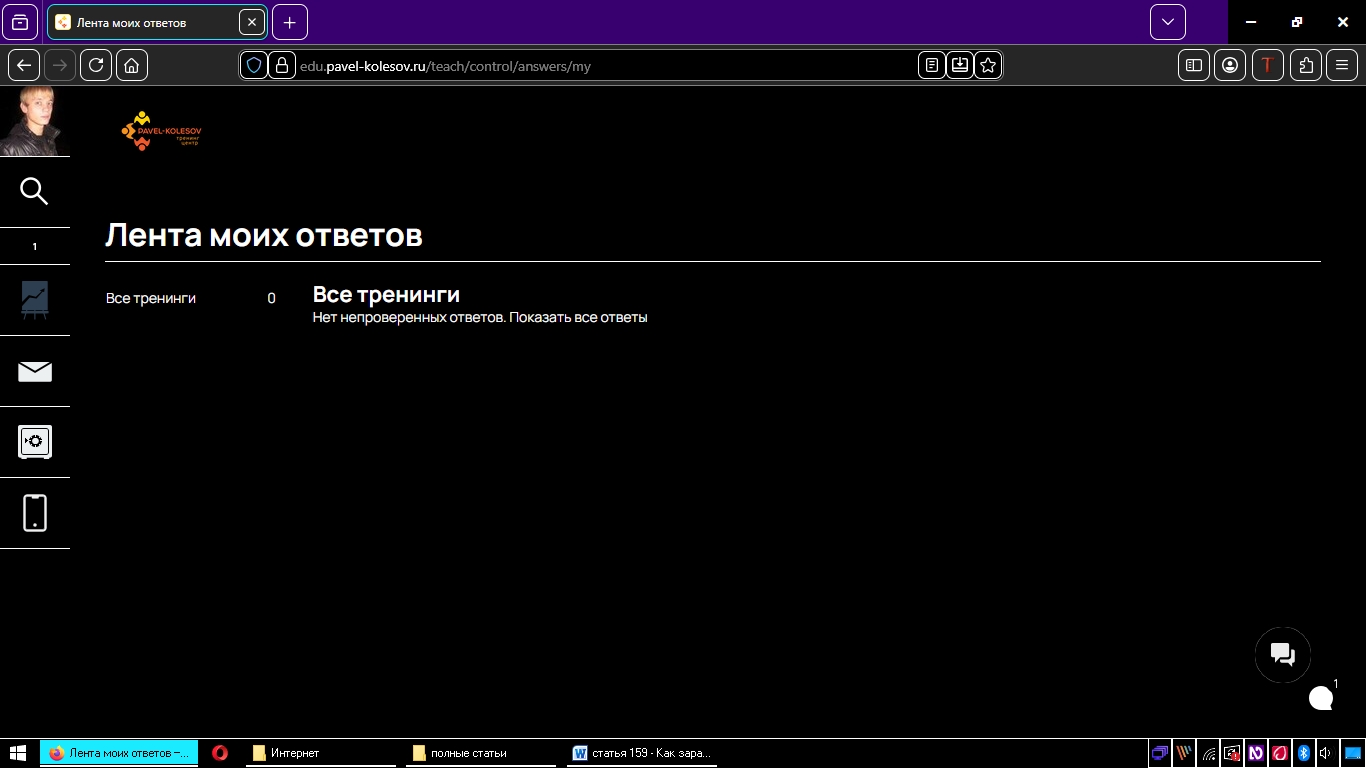Image resolution: width=1366 pixels, height=768 pixels.
Task: Open the chat widget bubble button
Action: tap(1282, 655)
